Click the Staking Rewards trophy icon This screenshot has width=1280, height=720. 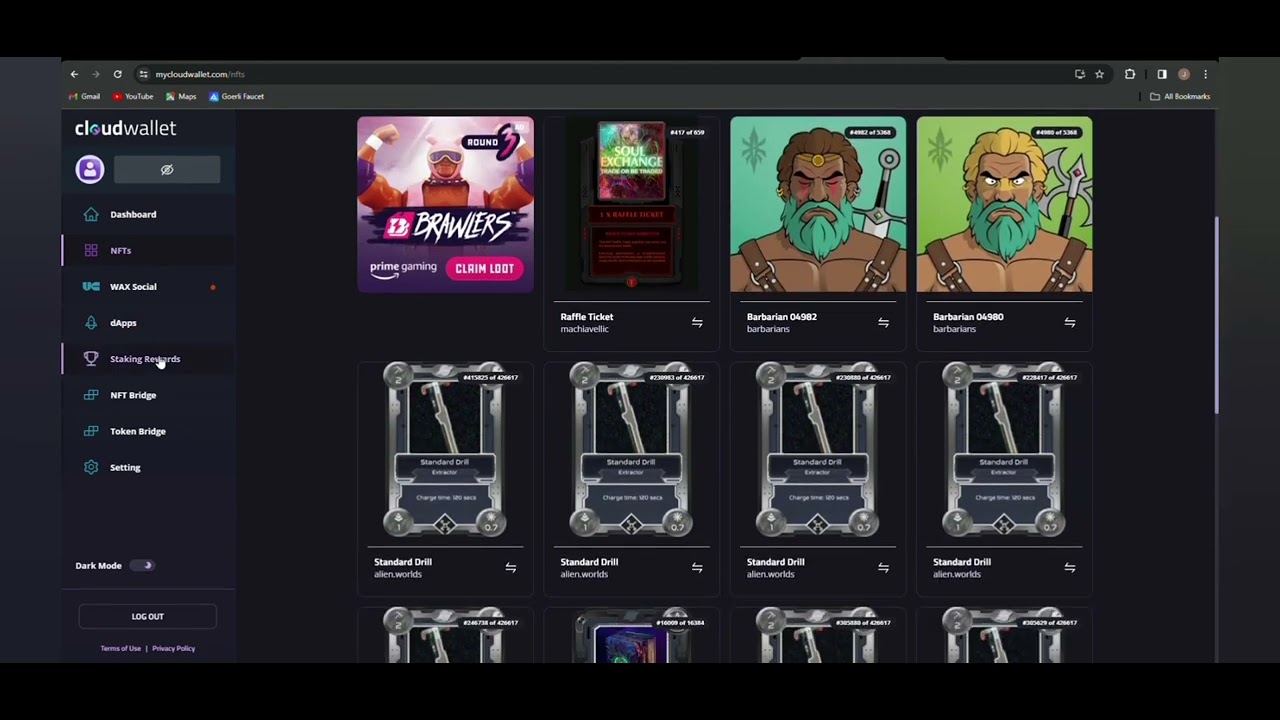pyautogui.click(x=91, y=359)
